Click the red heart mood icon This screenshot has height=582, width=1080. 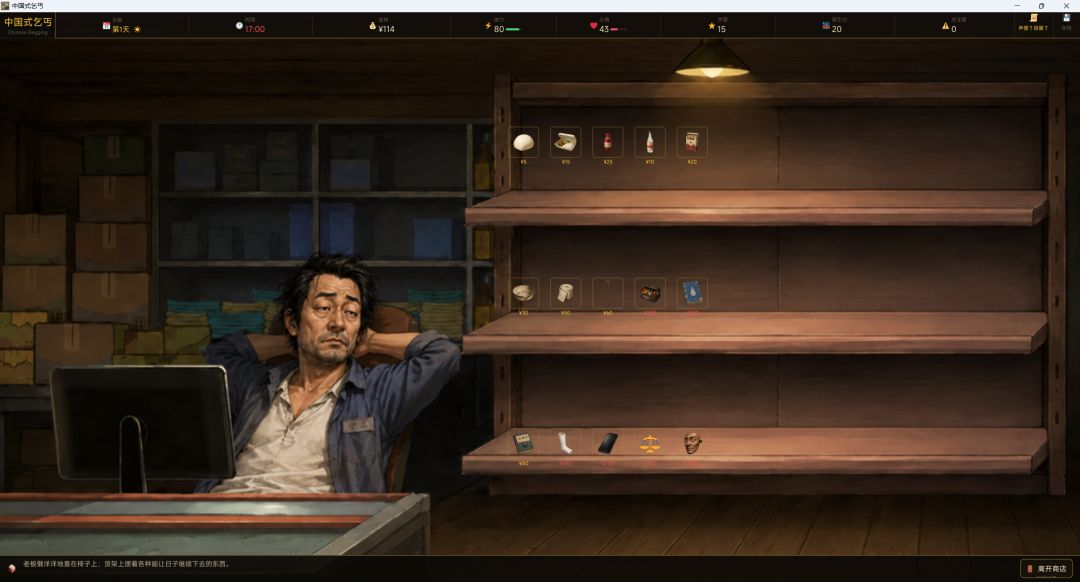[593, 26]
